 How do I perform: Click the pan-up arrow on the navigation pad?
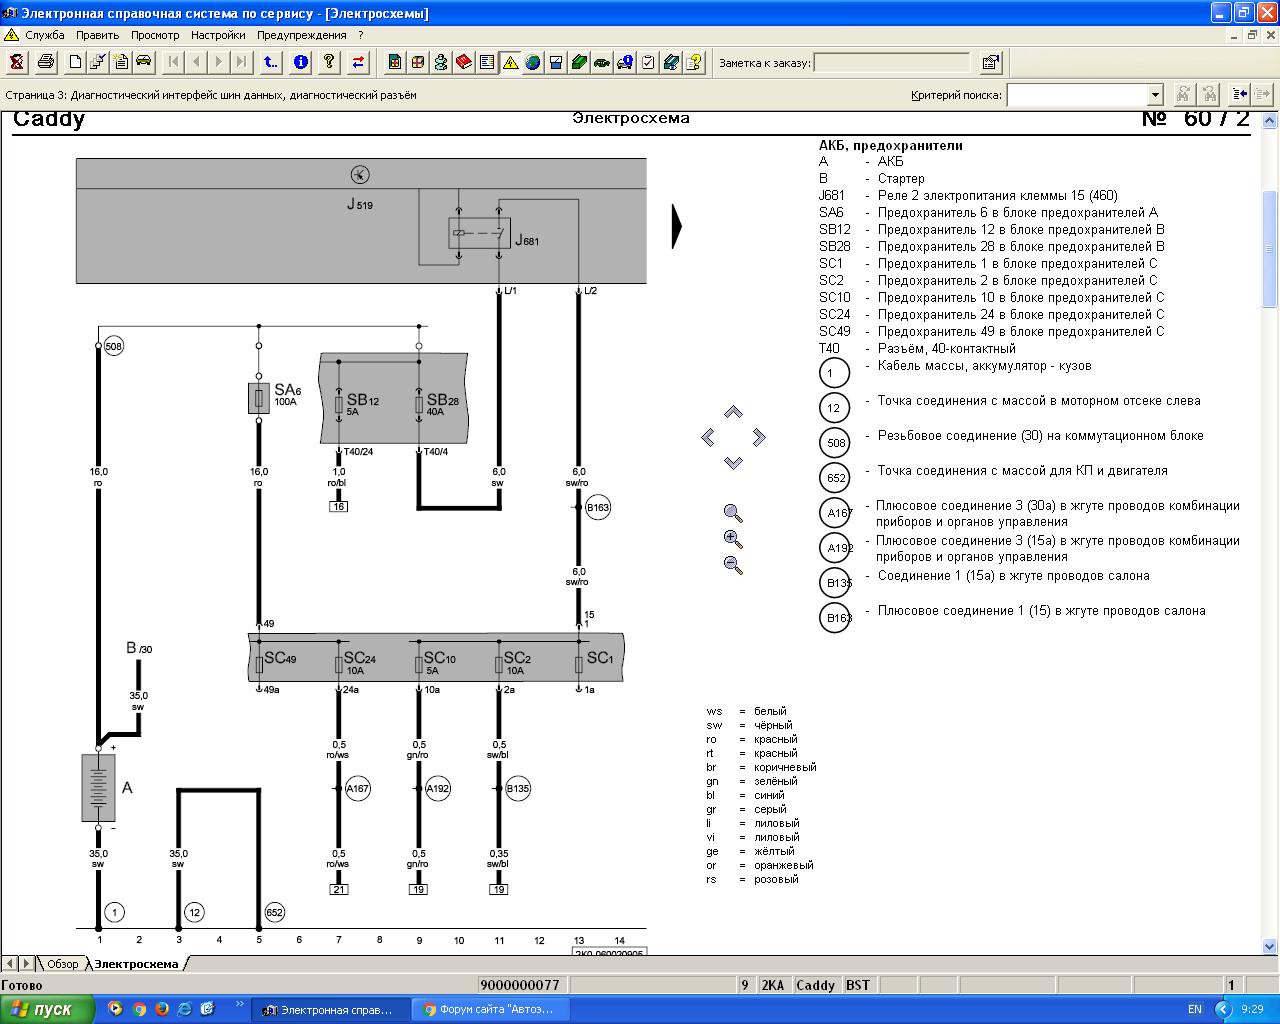point(733,412)
